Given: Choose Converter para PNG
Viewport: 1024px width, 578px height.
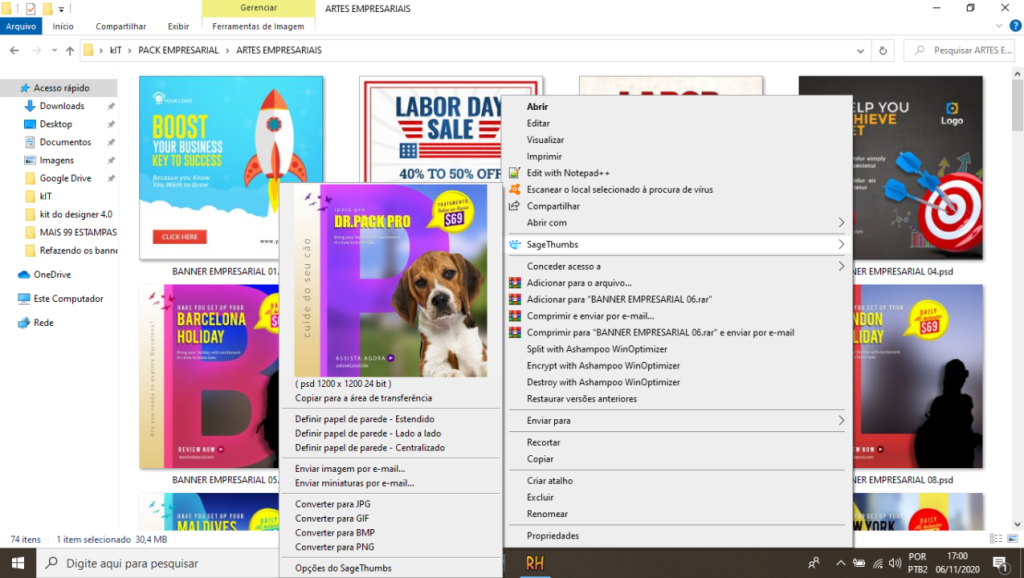Looking at the screenshot, I should click(x=335, y=547).
